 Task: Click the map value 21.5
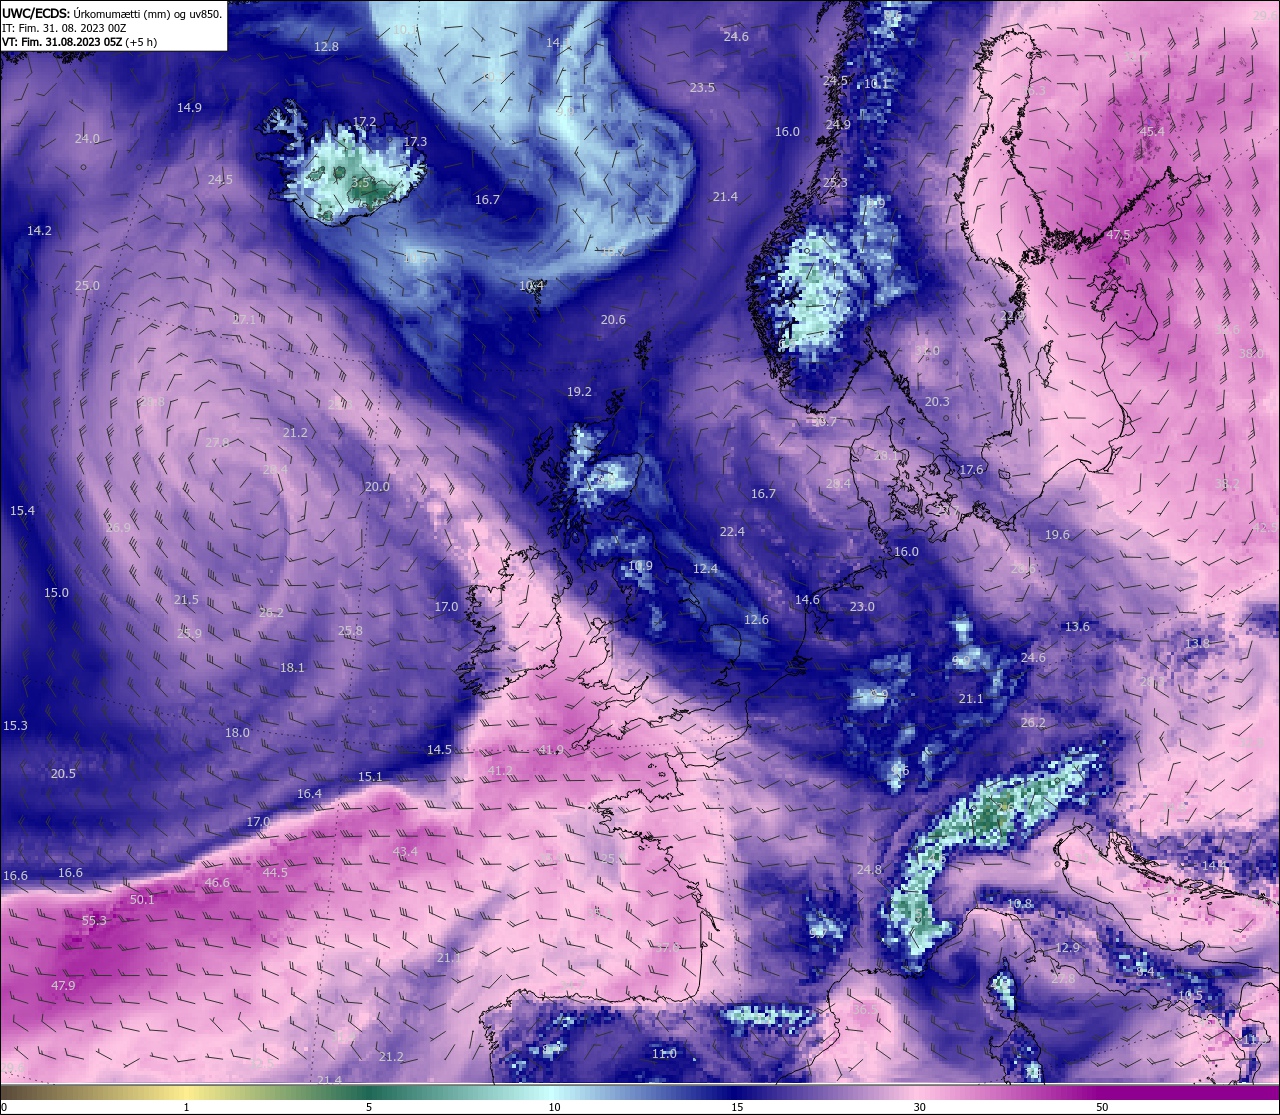pyautogui.click(x=186, y=600)
